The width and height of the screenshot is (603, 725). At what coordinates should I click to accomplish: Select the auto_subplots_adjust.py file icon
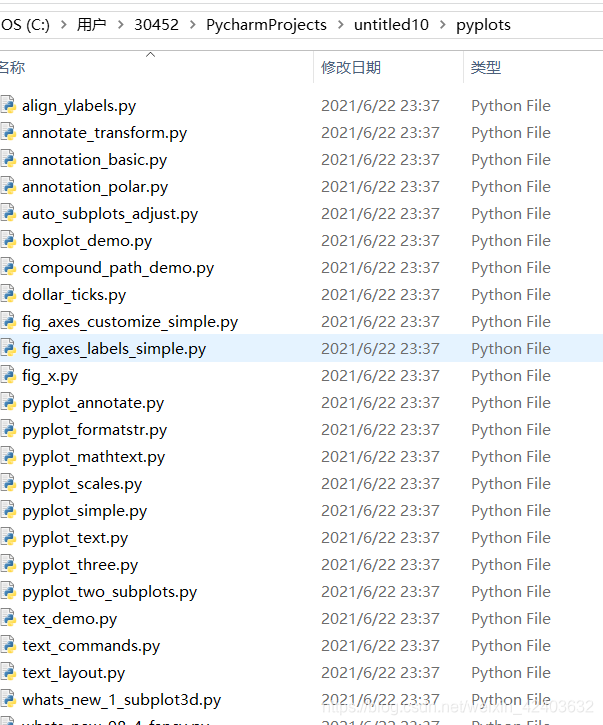pyautogui.click(x=8, y=213)
